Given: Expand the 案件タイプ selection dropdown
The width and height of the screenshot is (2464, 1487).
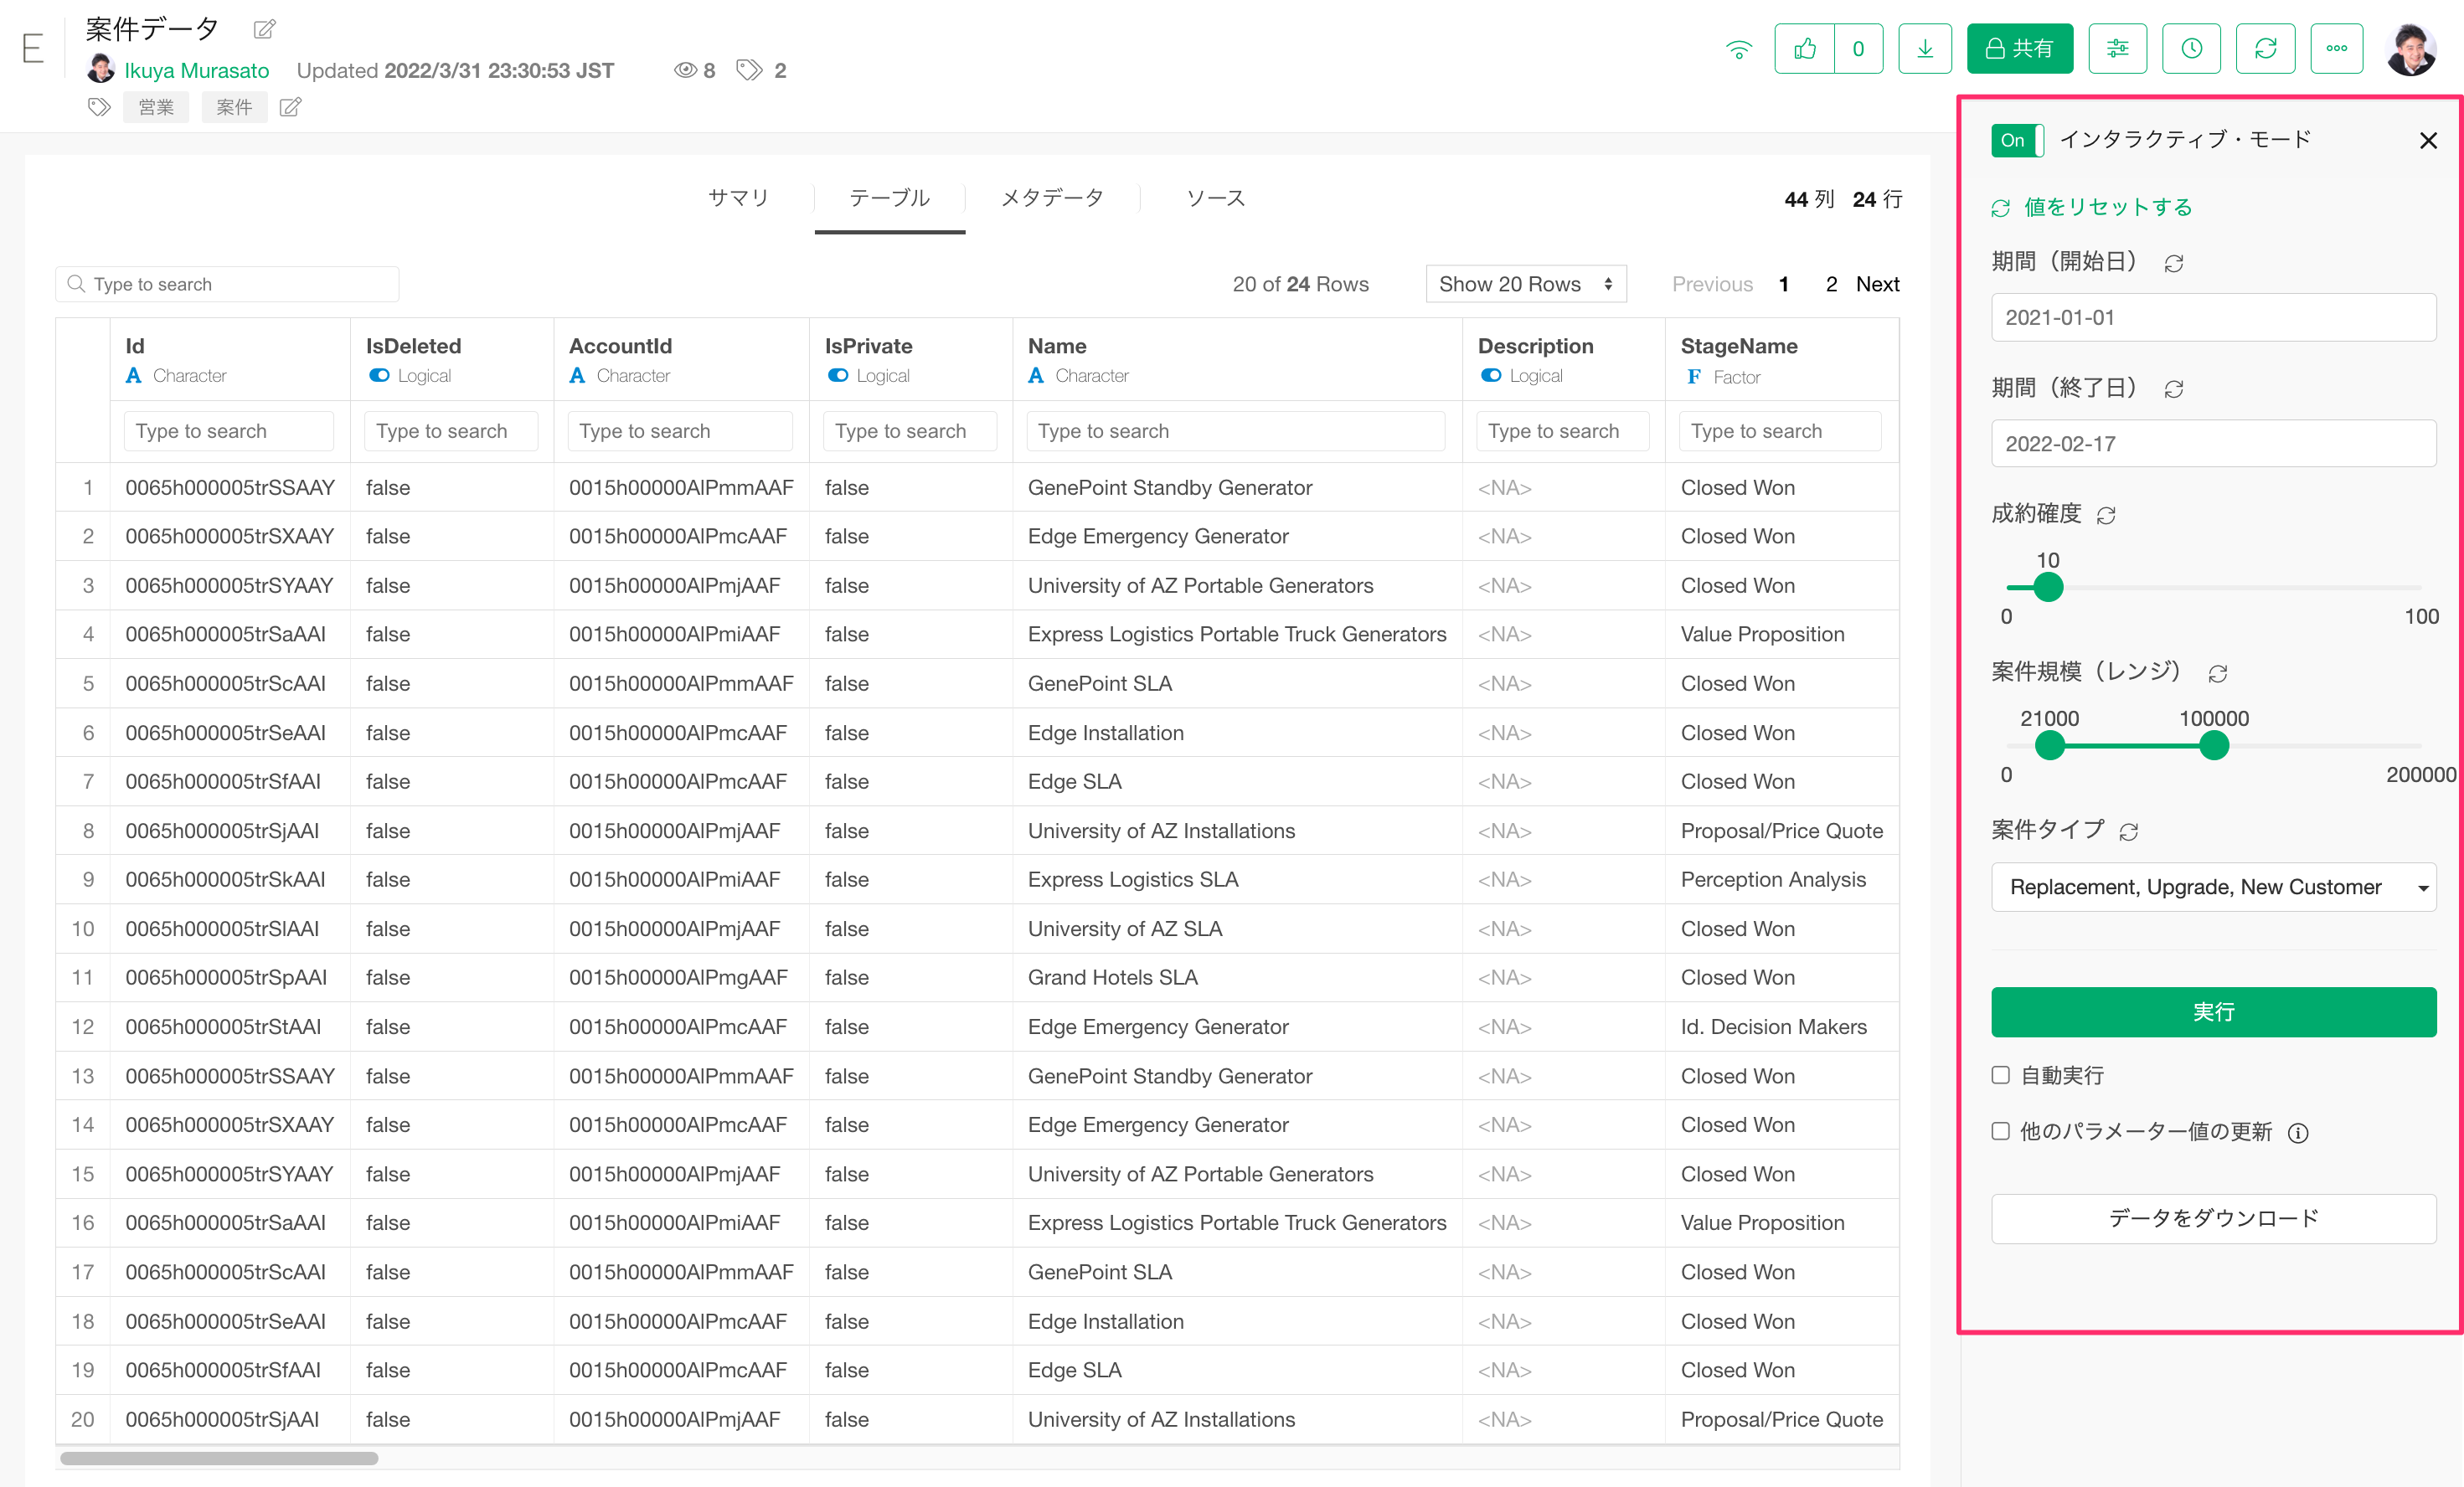Looking at the screenshot, I should pos(2213,887).
